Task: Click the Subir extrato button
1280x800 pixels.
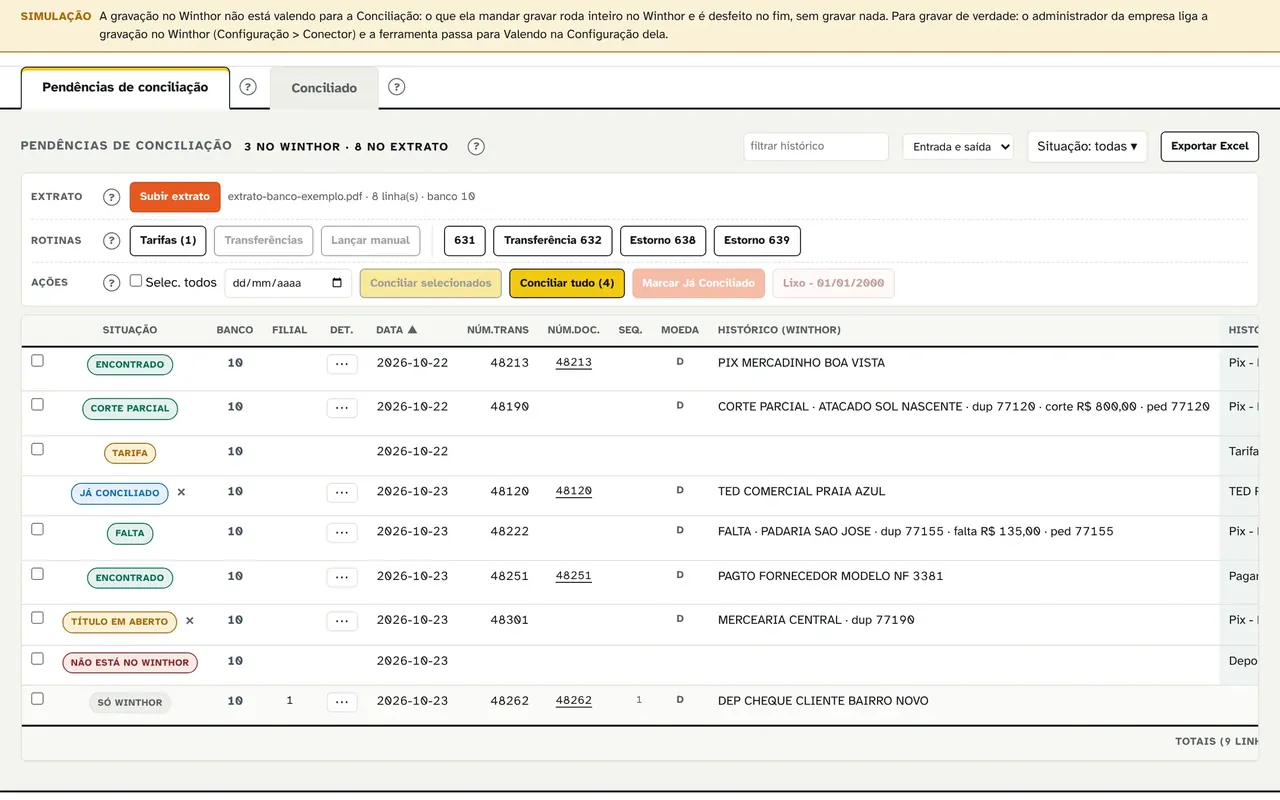Action: click(175, 197)
